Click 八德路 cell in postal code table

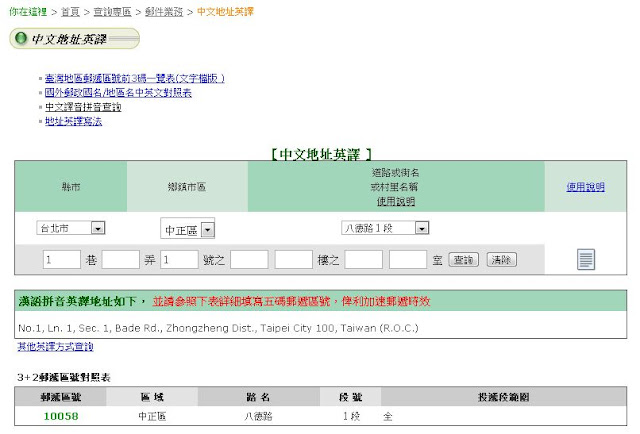coord(258,416)
